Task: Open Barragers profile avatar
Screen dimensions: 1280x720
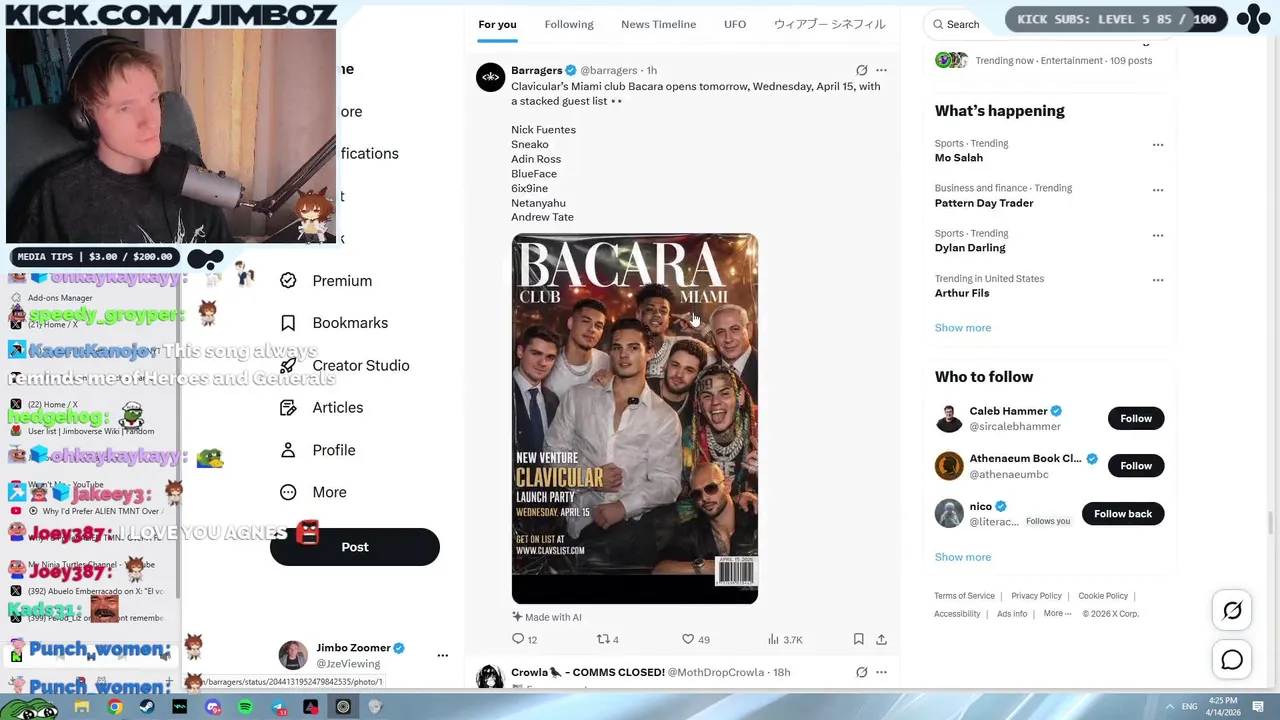Action: click(x=490, y=77)
